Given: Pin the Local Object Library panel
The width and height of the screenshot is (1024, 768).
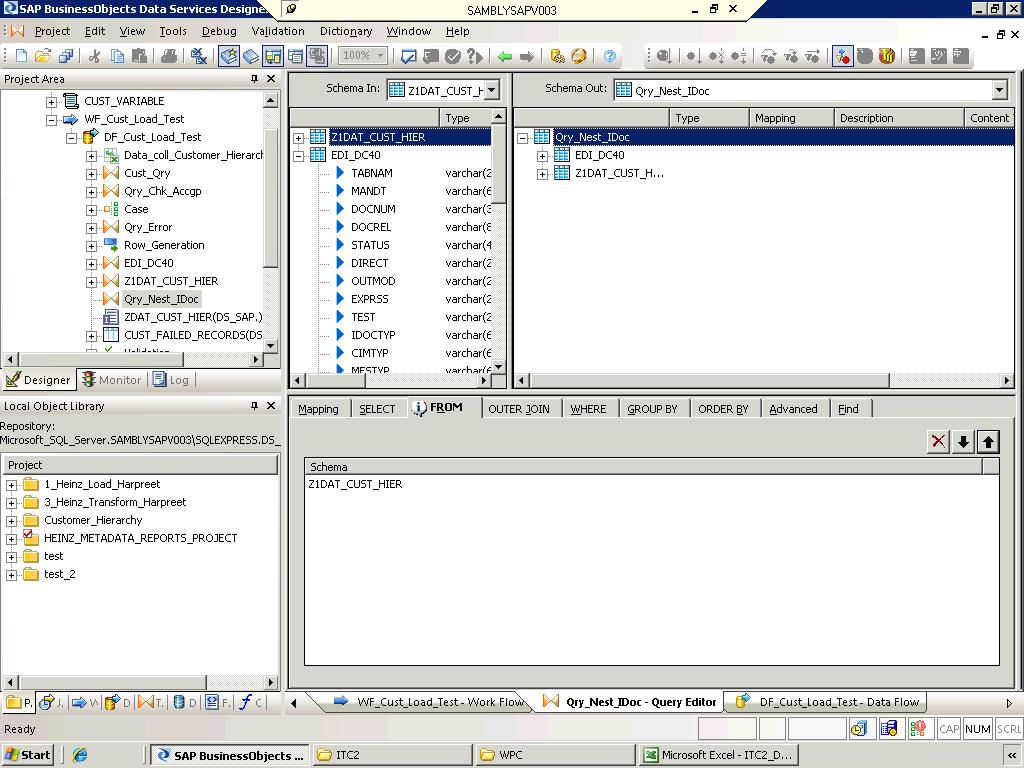Looking at the screenshot, I should click(254, 406).
